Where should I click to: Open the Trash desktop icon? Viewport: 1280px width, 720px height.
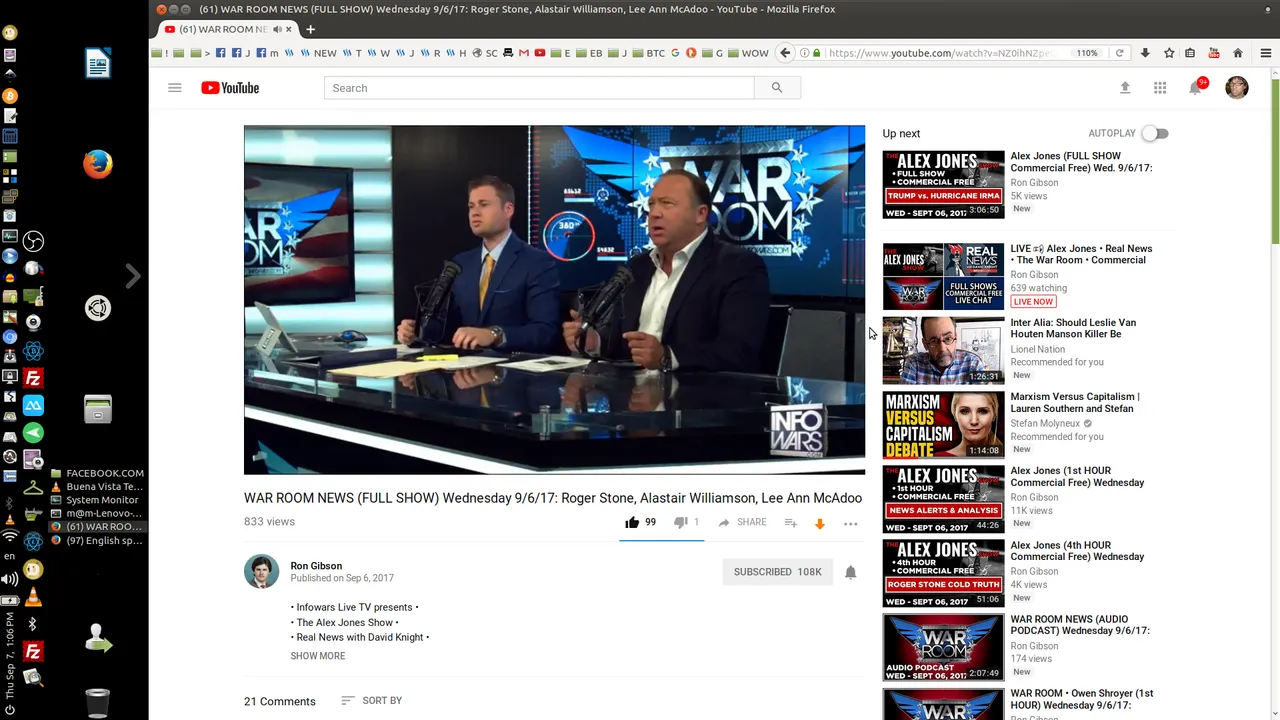pyautogui.click(x=98, y=703)
